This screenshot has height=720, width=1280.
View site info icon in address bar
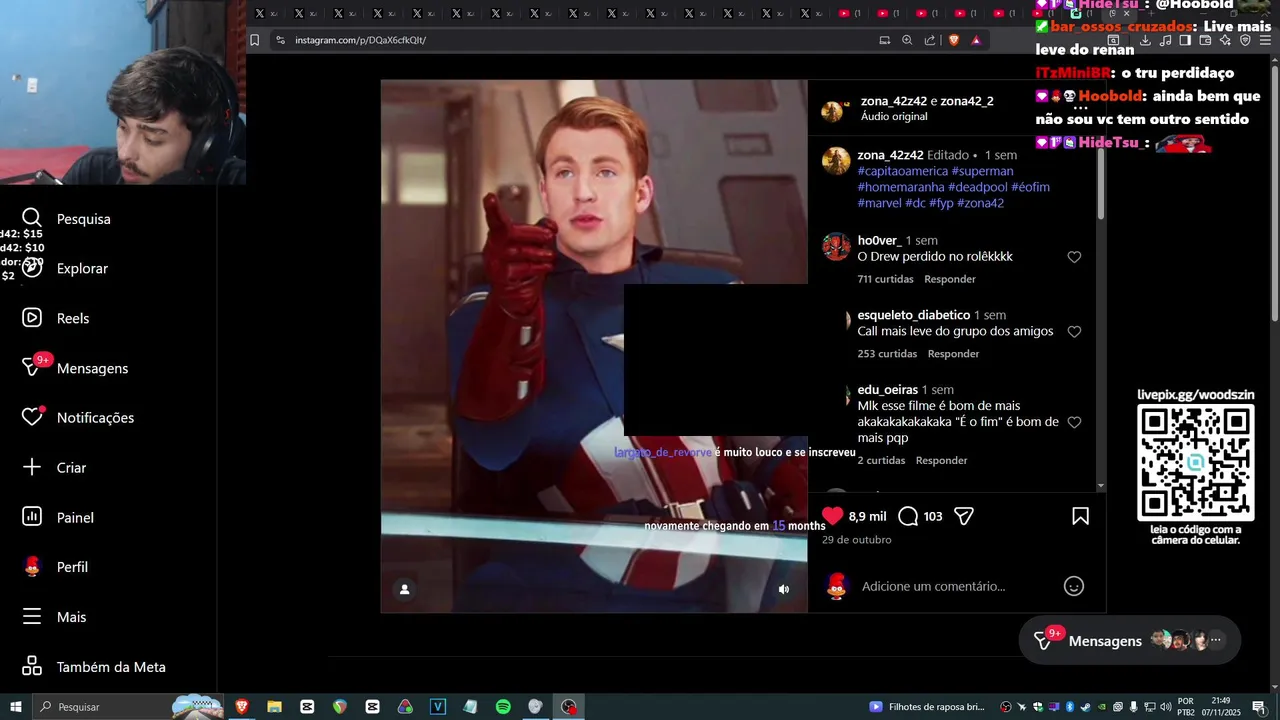(x=280, y=40)
